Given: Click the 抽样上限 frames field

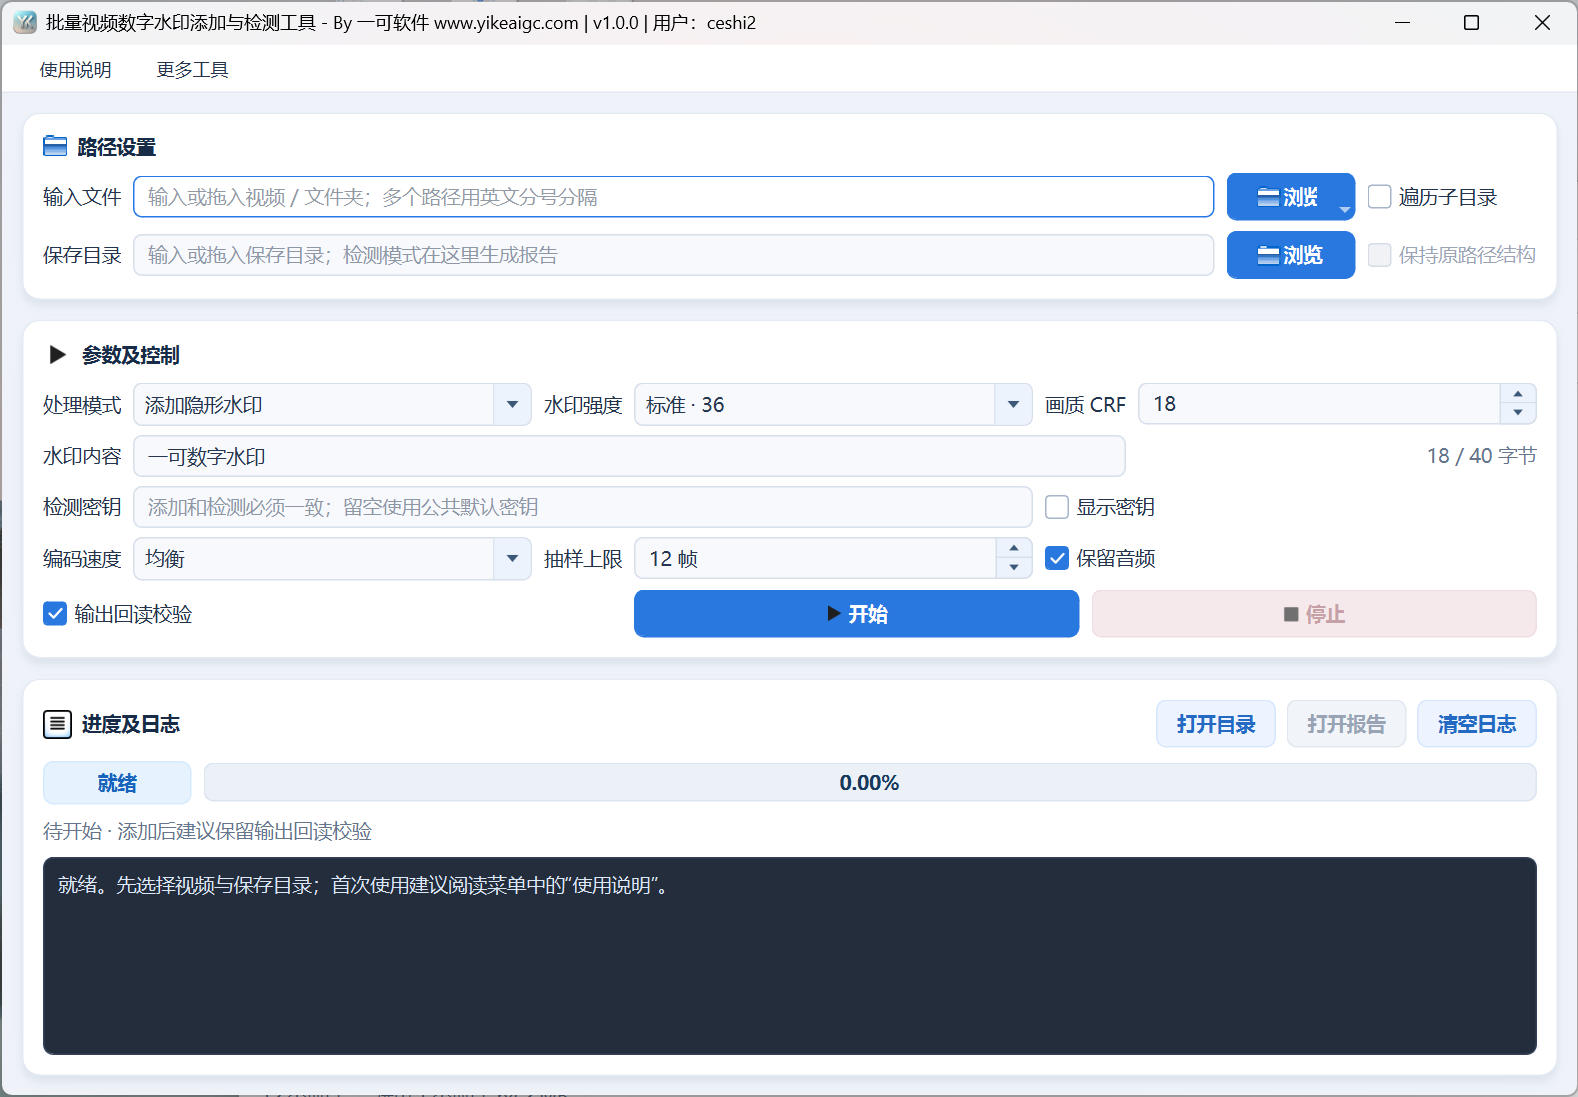Looking at the screenshot, I should point(815,558).
